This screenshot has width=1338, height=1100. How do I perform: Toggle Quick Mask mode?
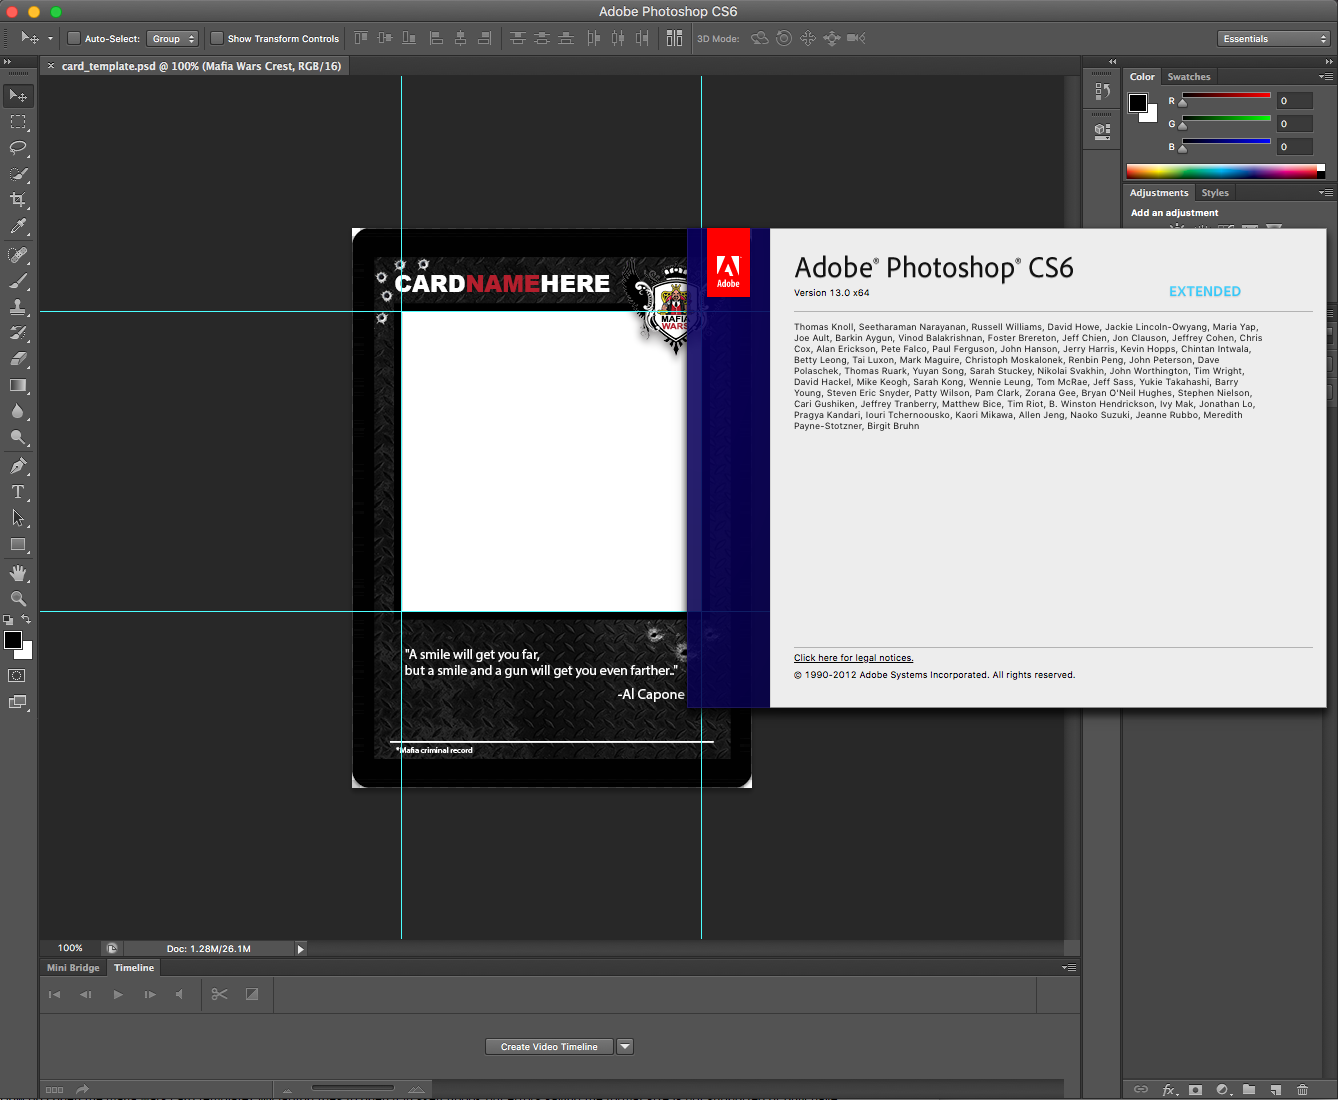coord(17,676)
